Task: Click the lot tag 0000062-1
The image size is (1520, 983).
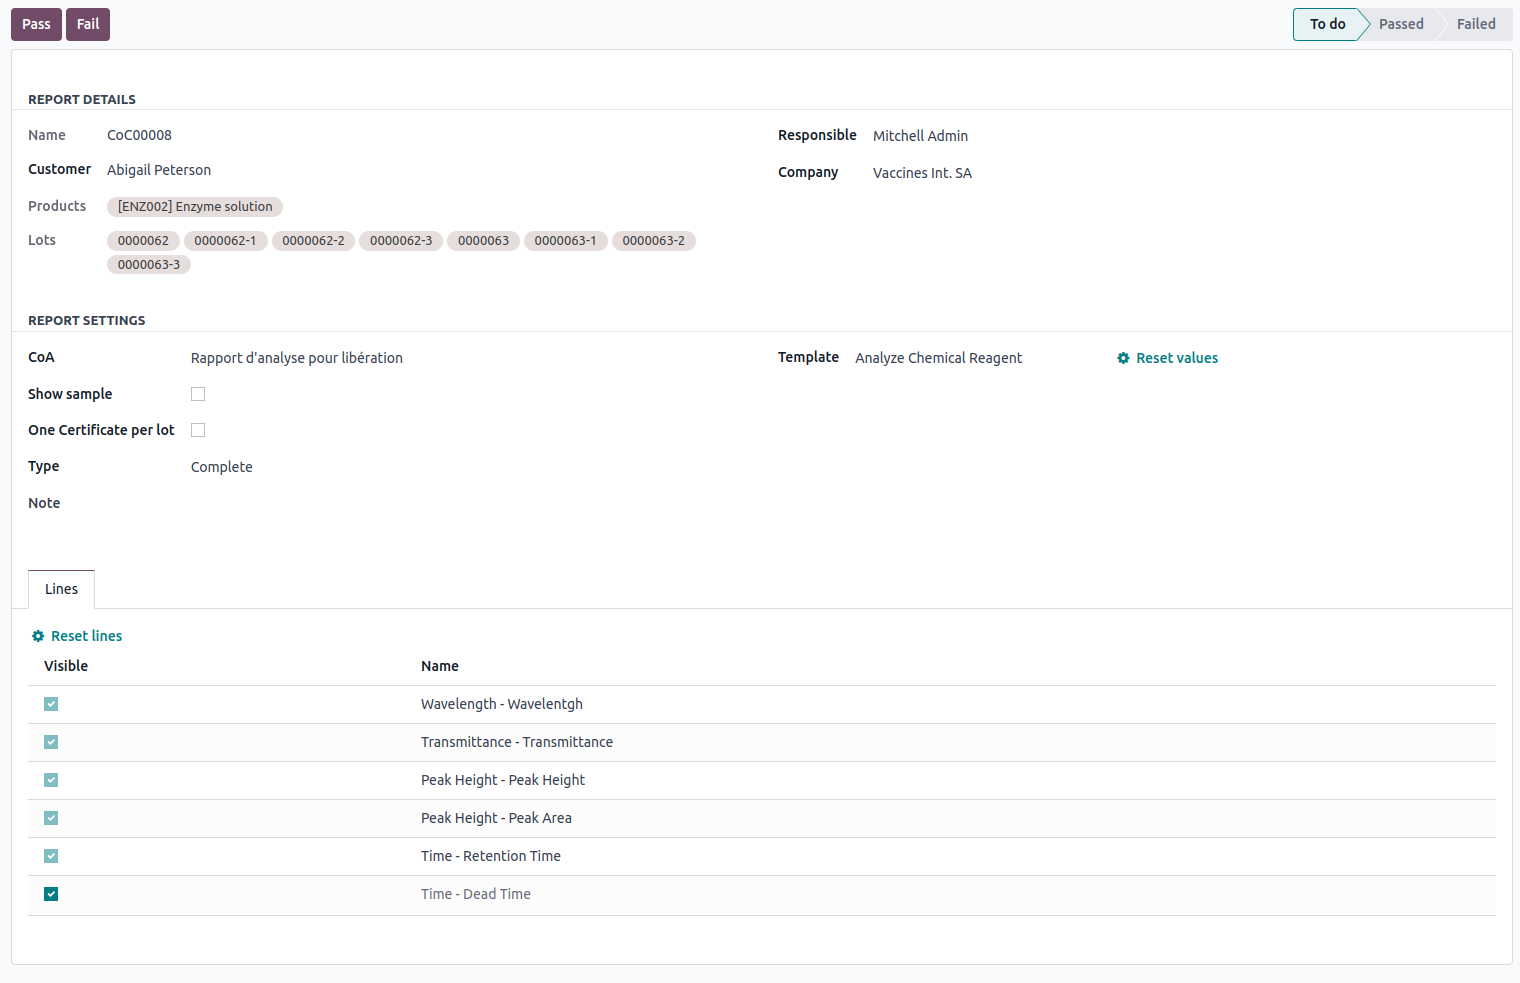Action: point(225,241)
